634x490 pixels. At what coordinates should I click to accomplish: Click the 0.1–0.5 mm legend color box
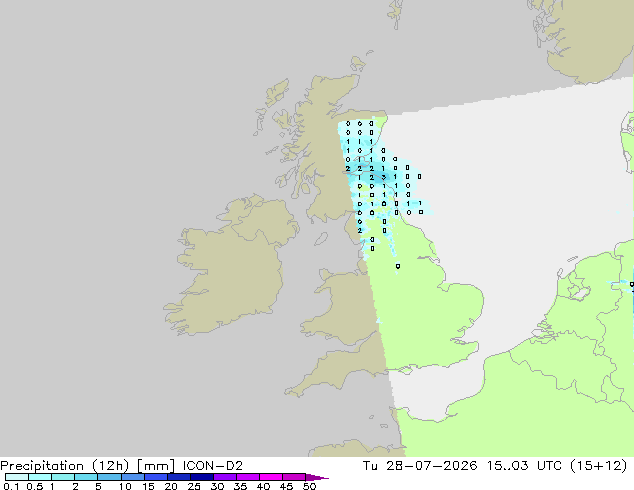tap(17, 477)
